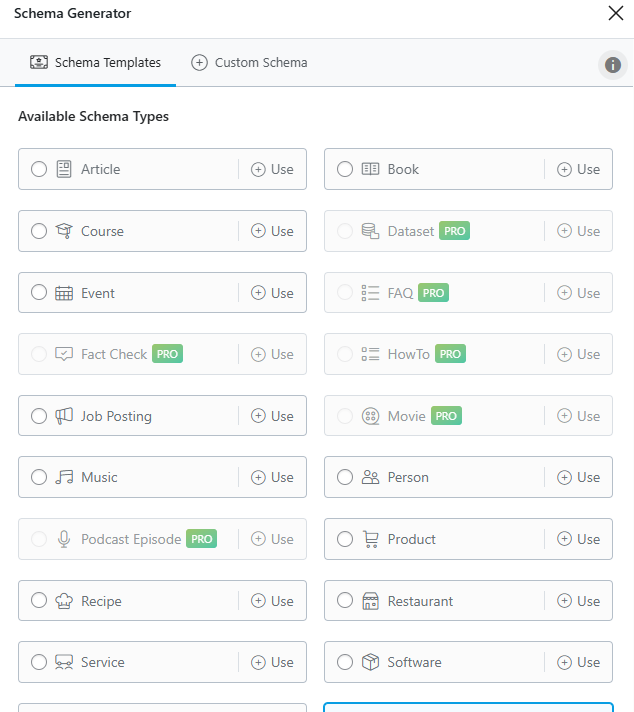Click Use for the Event schema

pyautogui.click(x=272, y=293)
